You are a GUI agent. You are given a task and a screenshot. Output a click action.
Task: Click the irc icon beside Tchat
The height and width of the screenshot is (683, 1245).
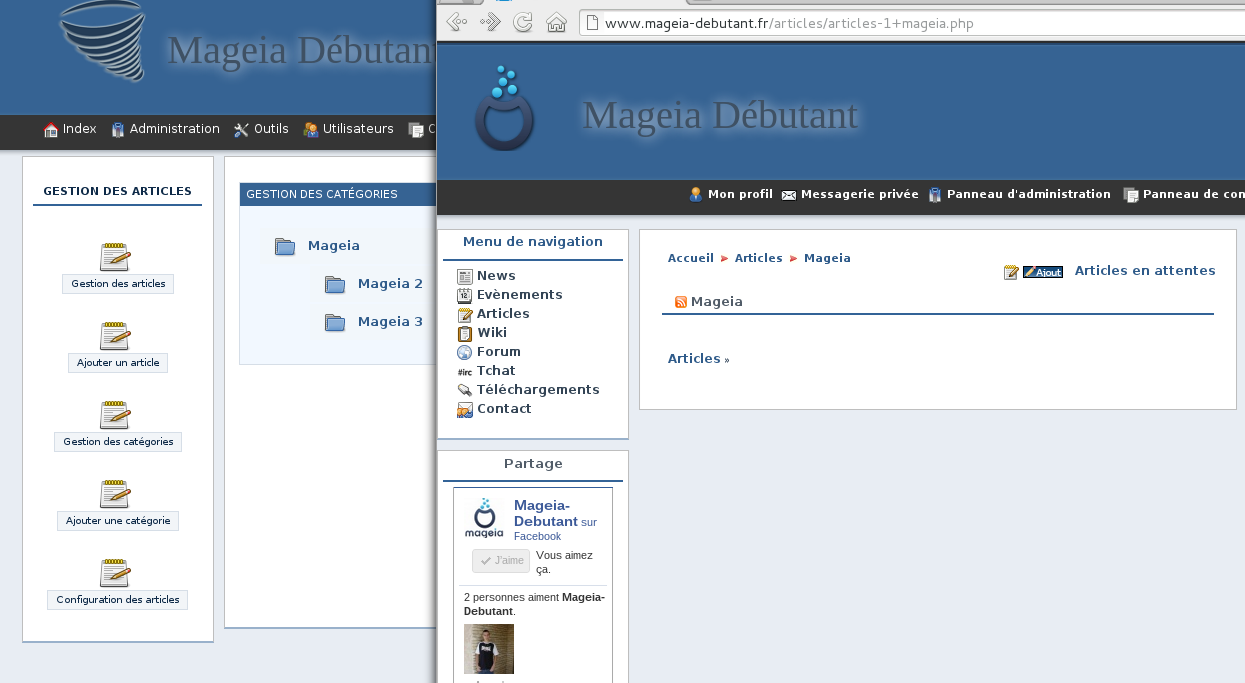click(x=465, y=371)
